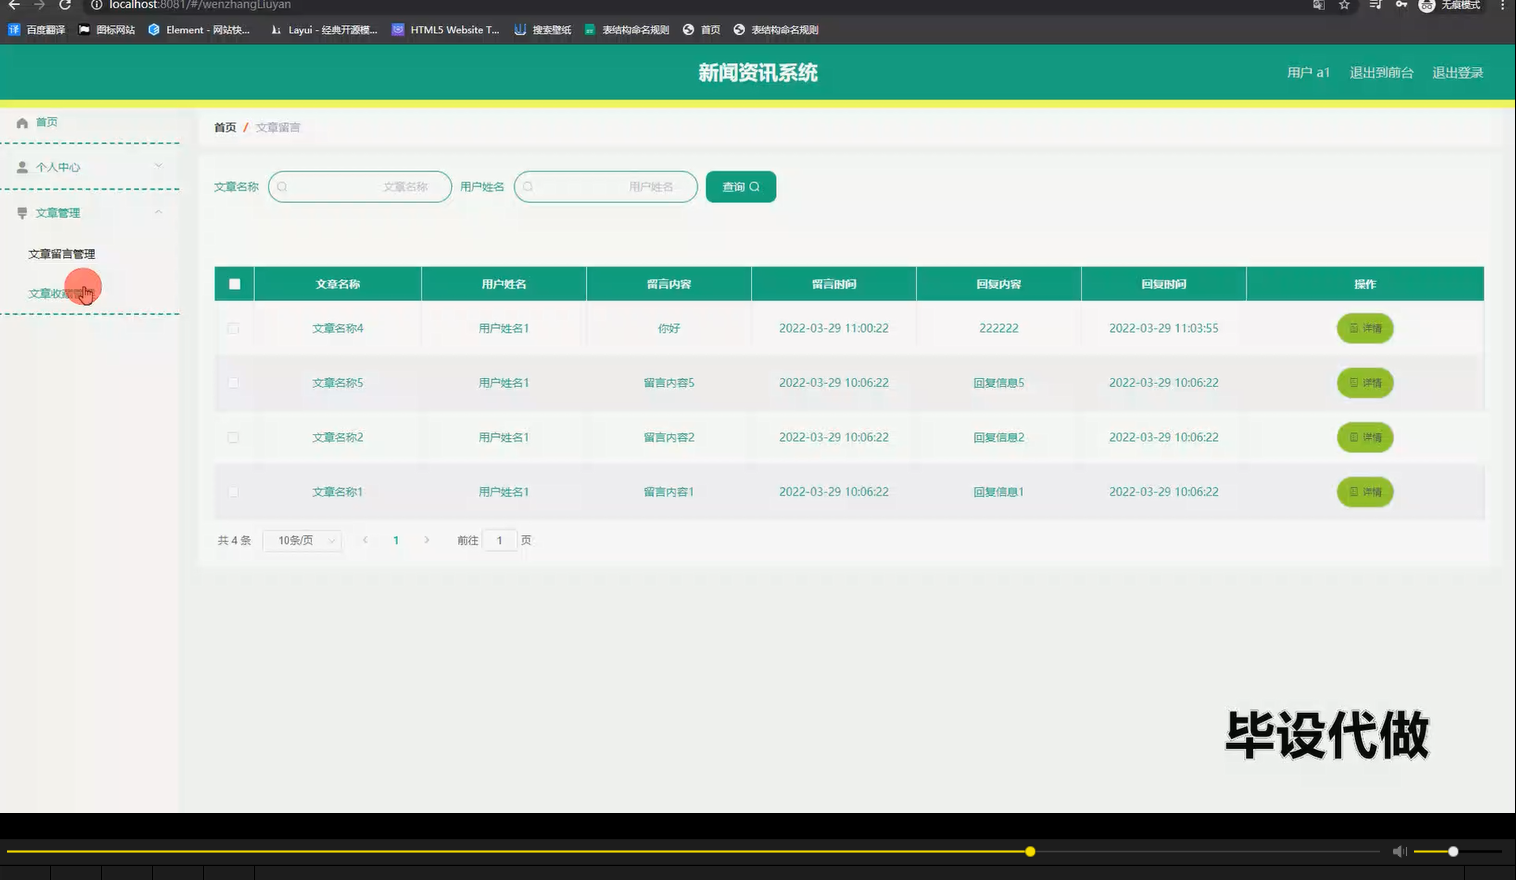
Task: Open the media control playlist icon
Action: click(1375, 5)
